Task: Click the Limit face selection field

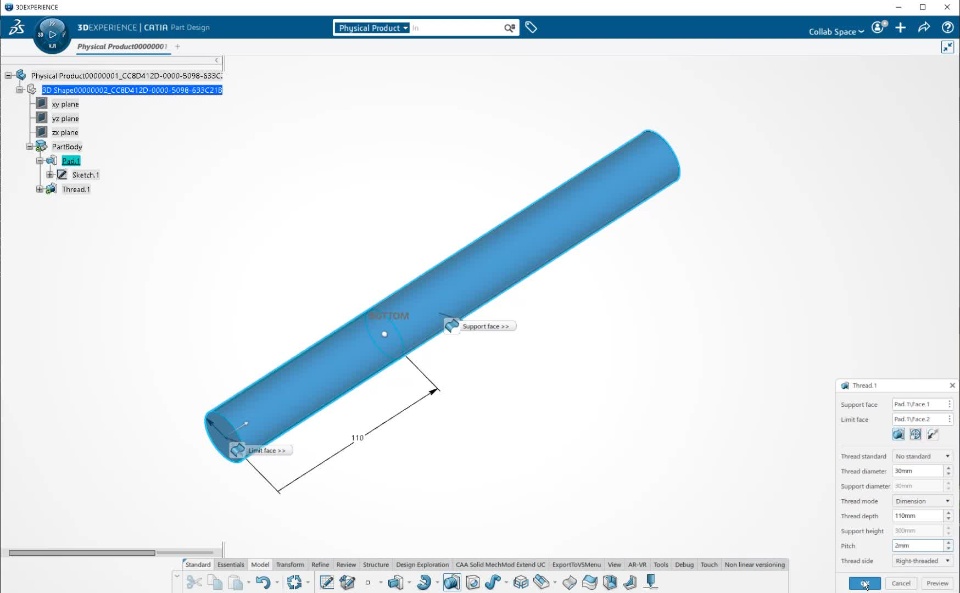Action: (x=922, y=419)
